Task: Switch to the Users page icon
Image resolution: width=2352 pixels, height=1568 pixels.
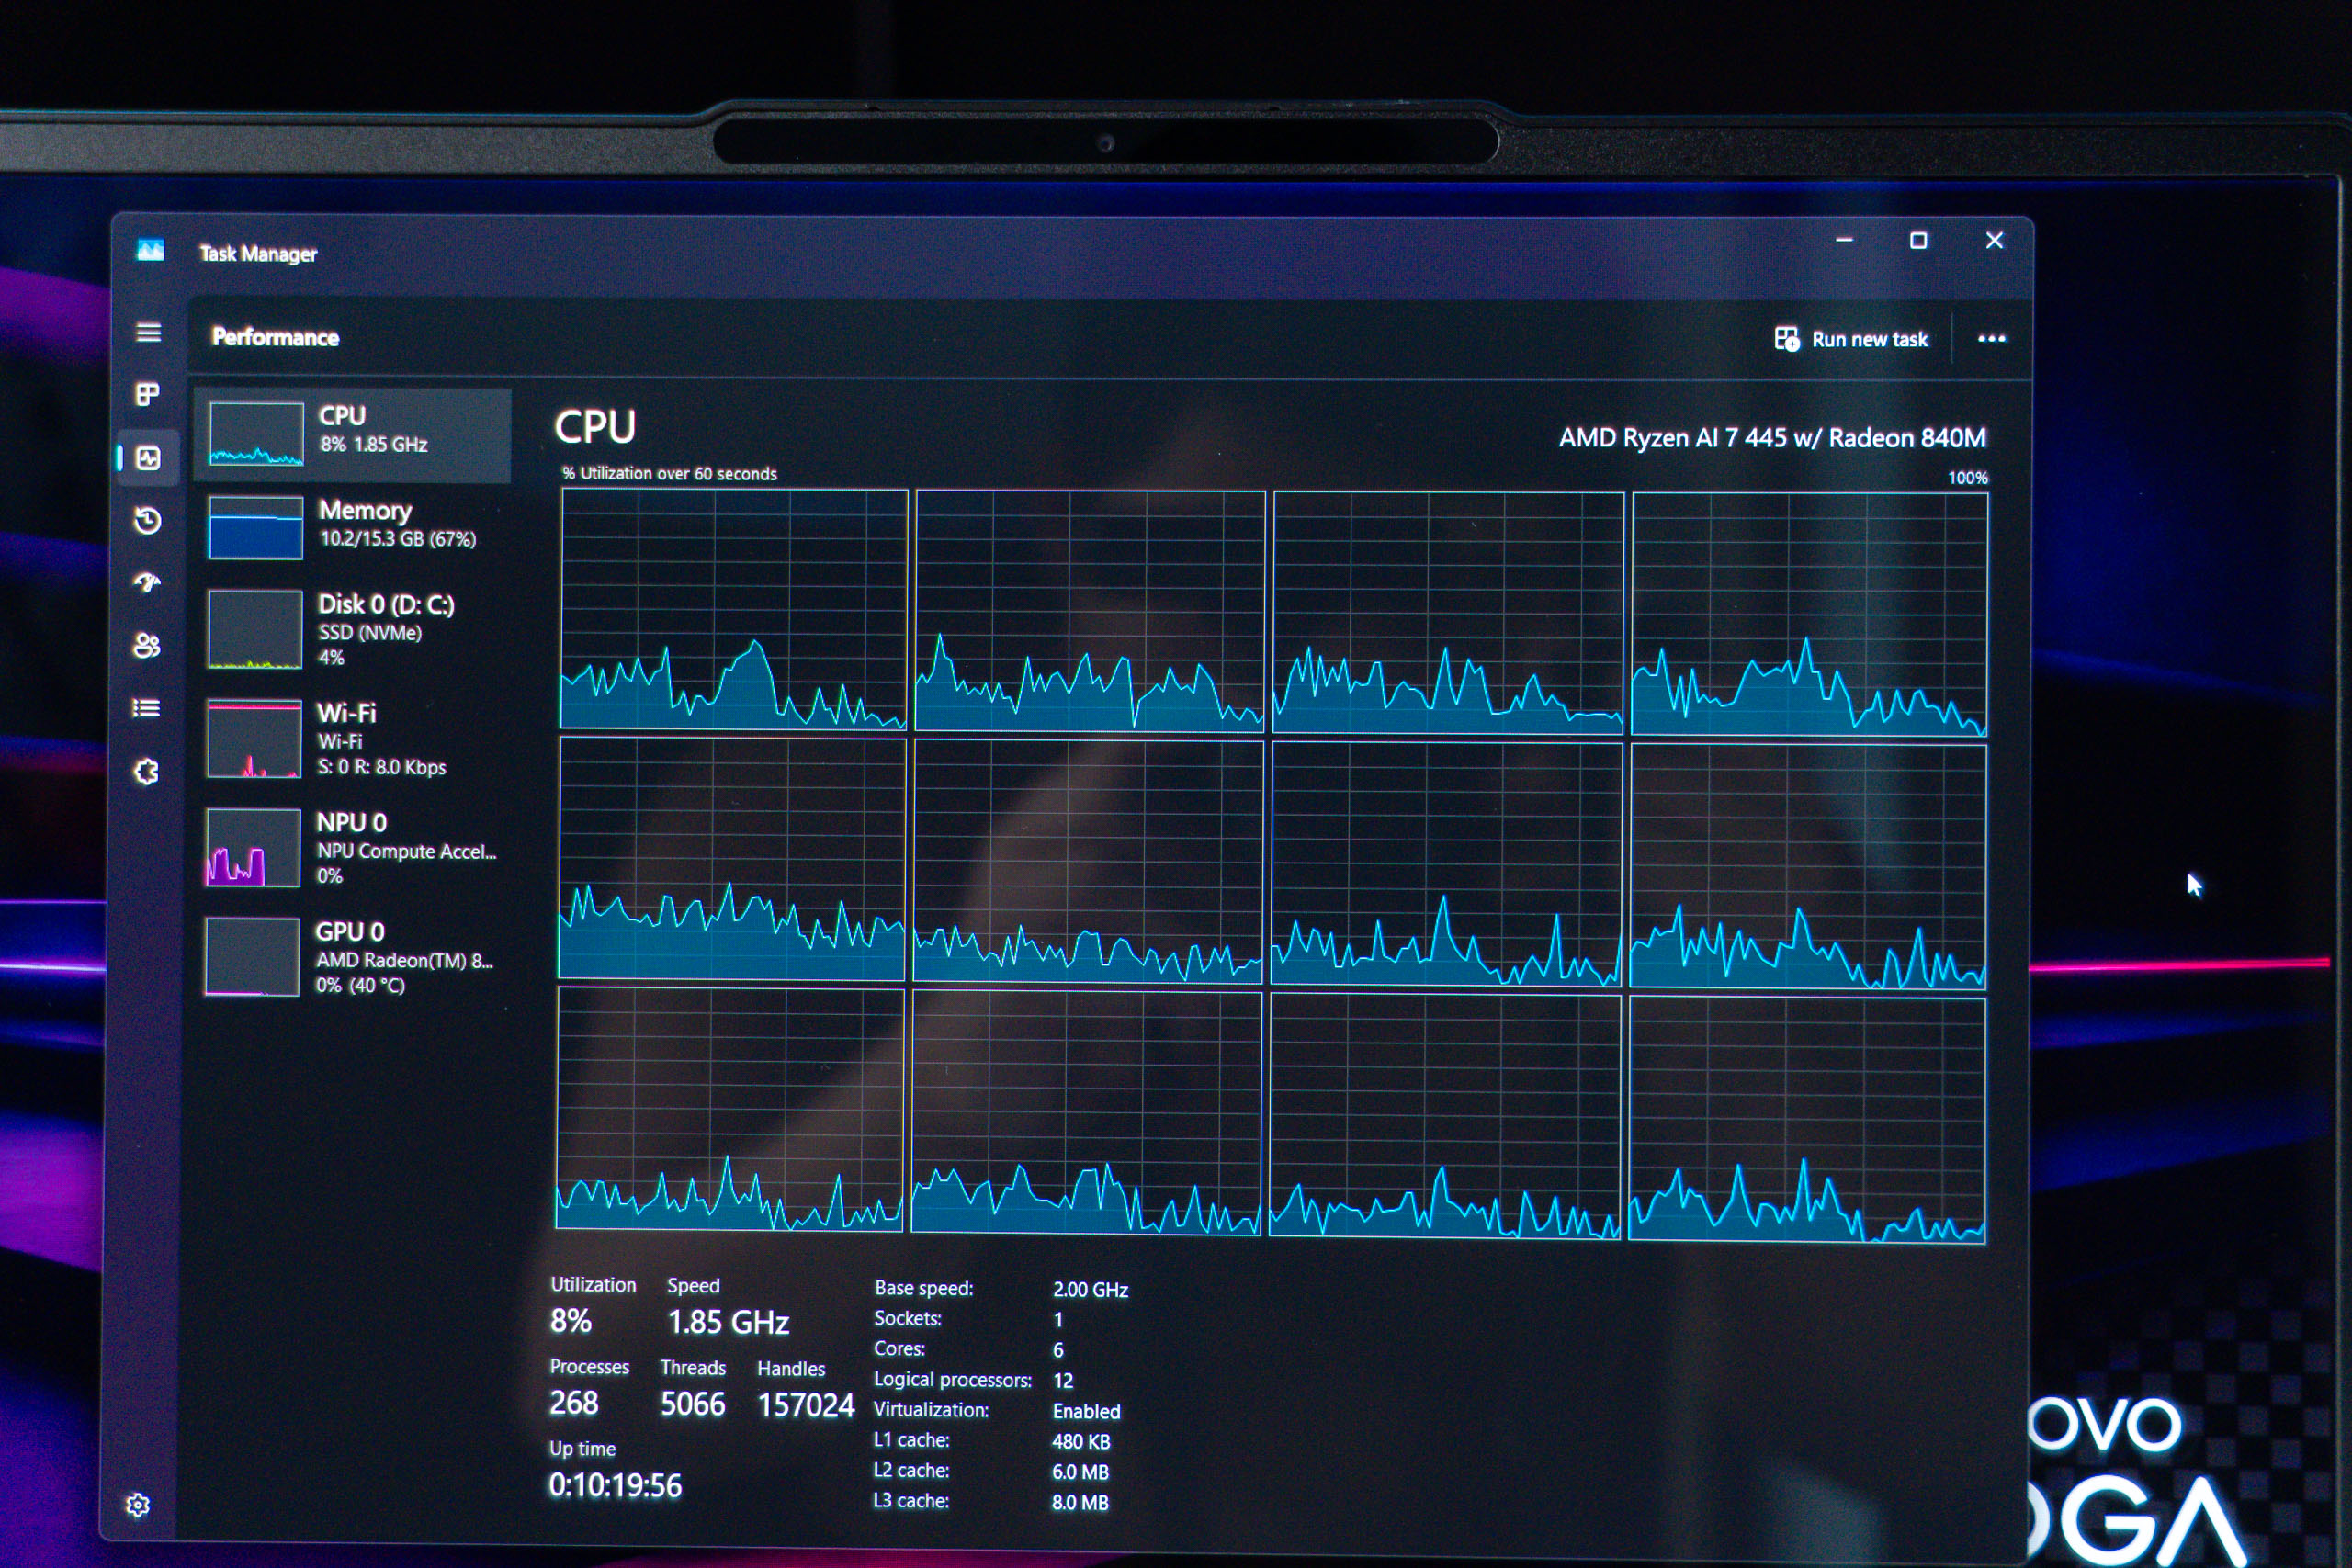Action: [146, 645]
